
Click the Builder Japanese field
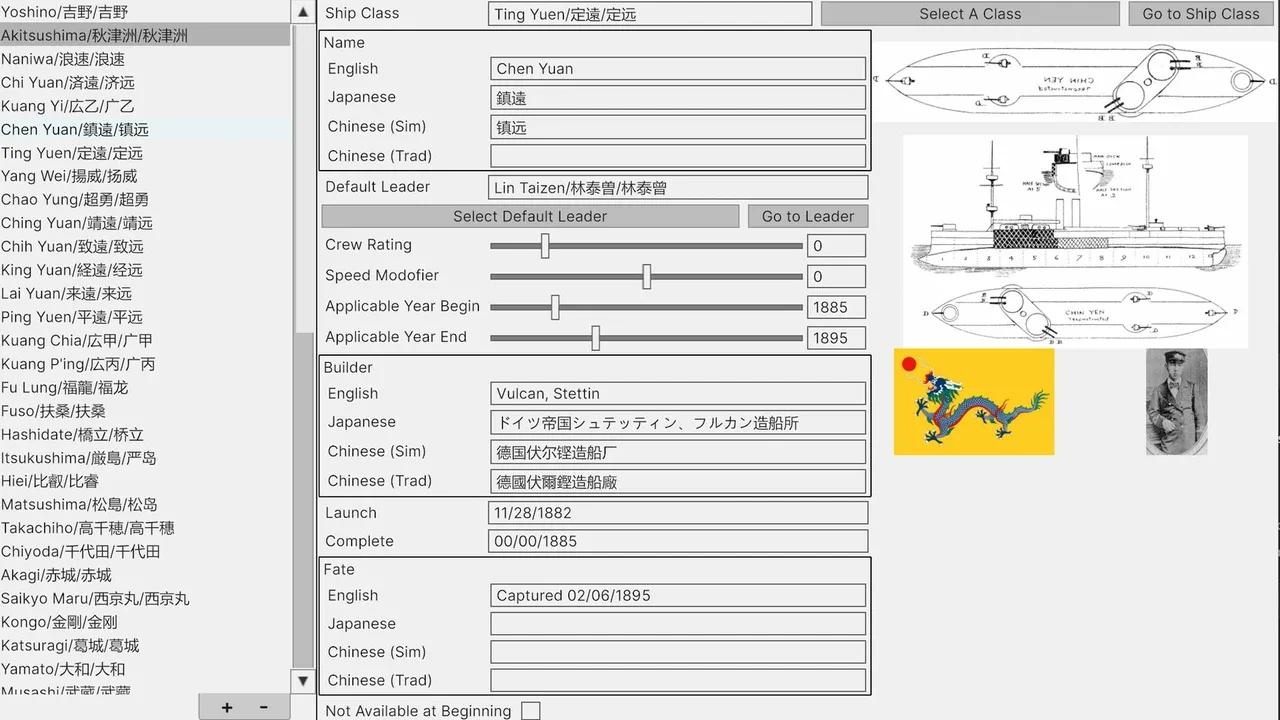click(x=678, y=423)
